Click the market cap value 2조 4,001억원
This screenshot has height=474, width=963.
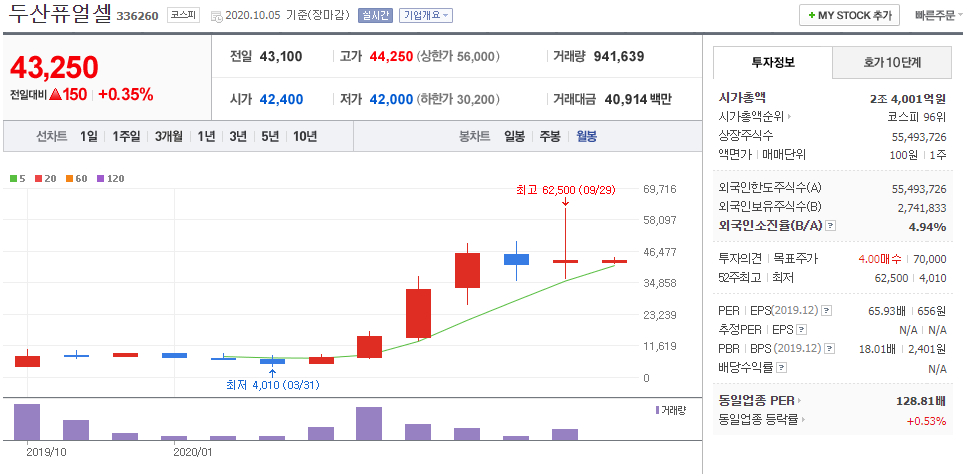pyautogui.click(x=908, y=98)
